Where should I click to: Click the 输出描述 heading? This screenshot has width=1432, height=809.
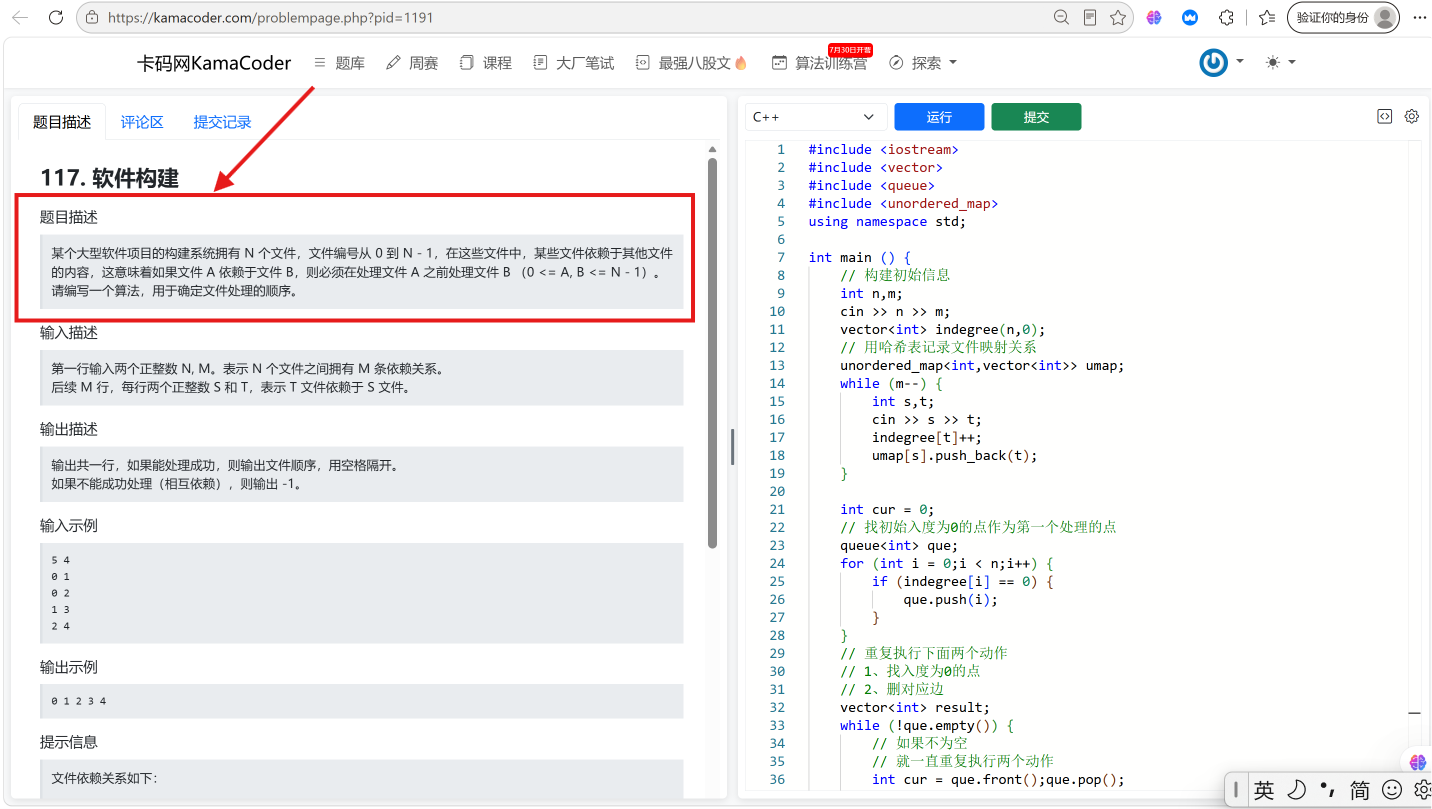pos(69,429)
